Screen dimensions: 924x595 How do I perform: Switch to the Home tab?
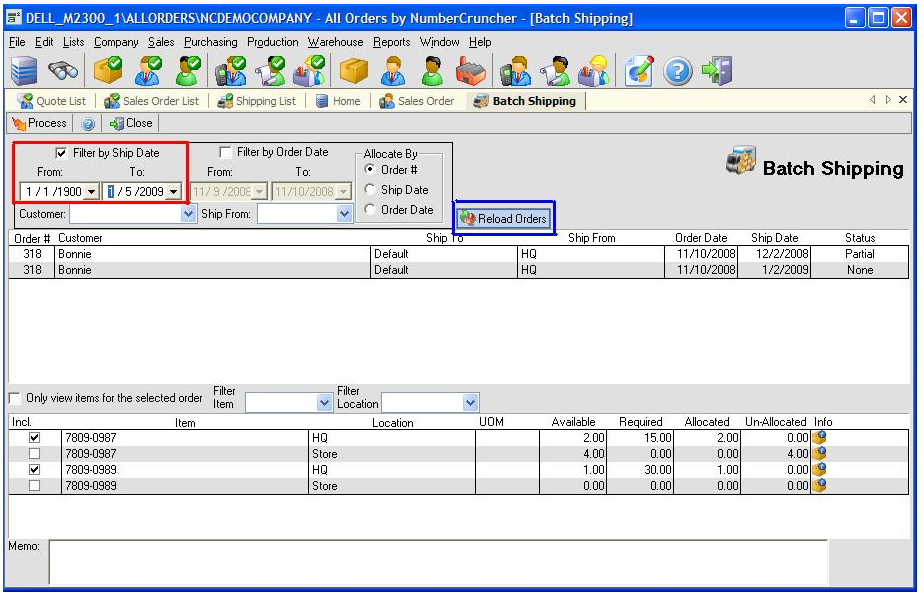[338, 101]
